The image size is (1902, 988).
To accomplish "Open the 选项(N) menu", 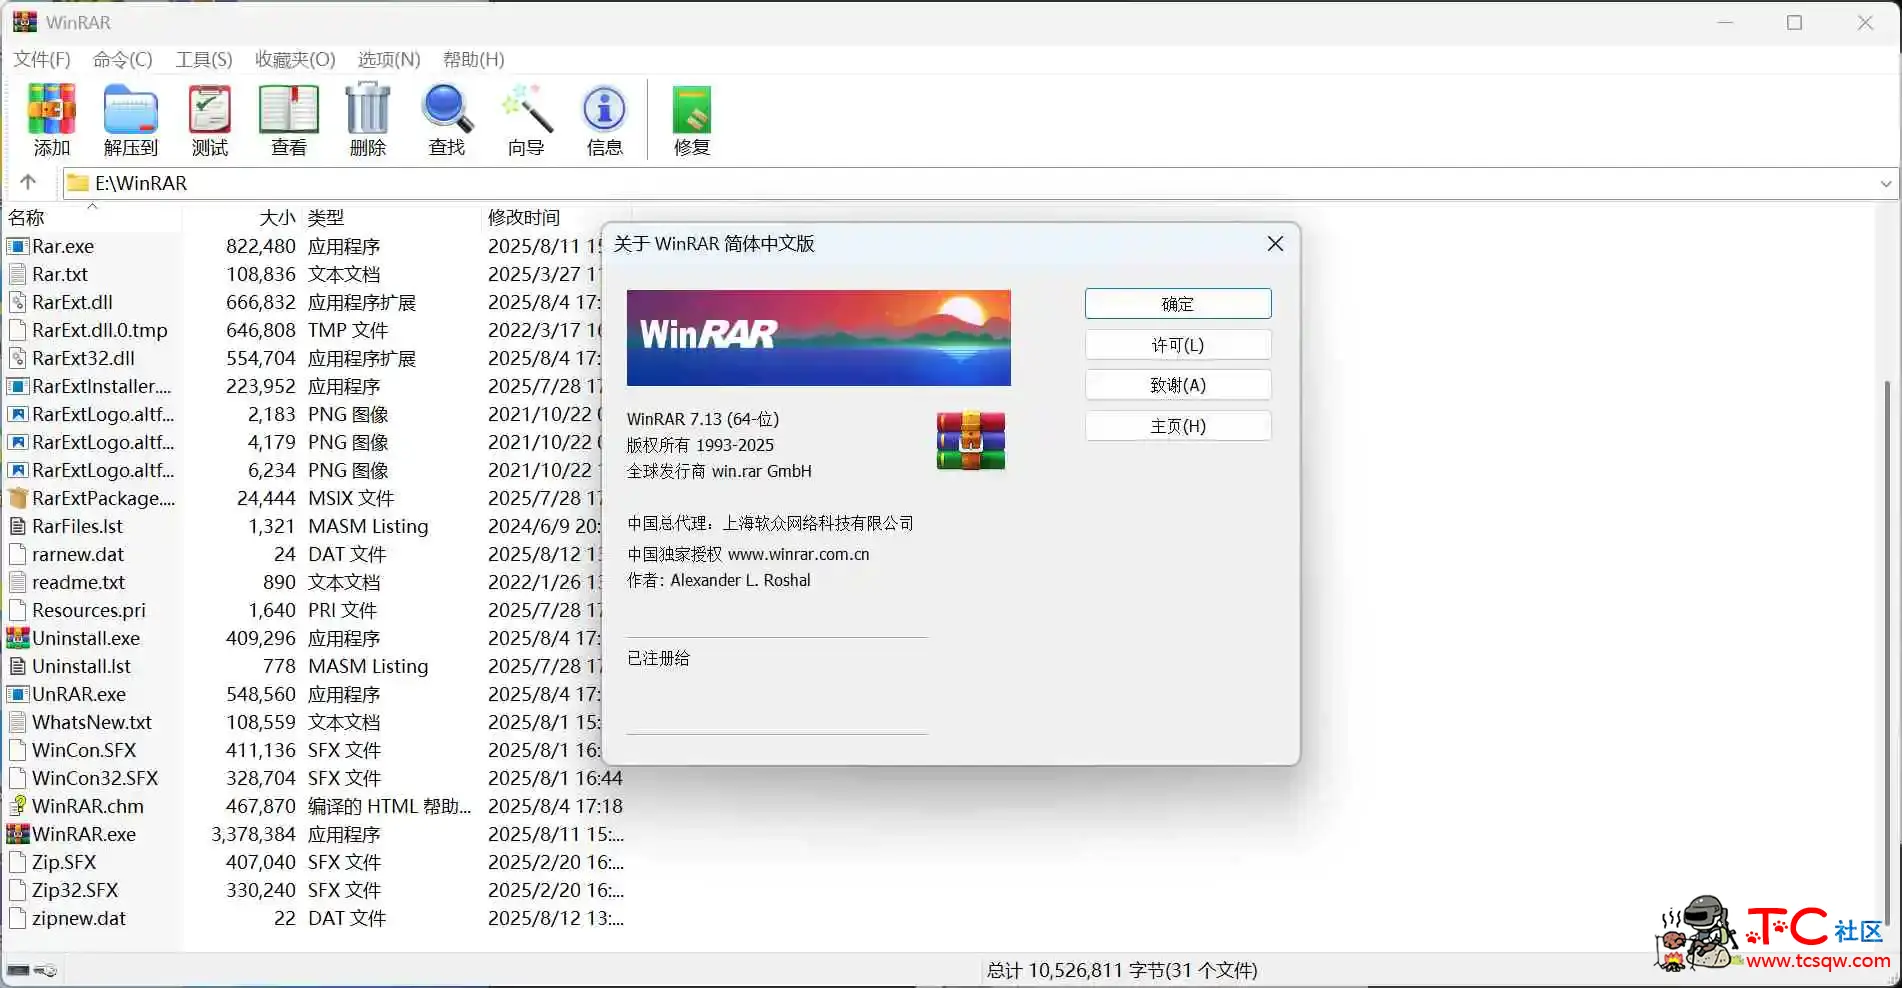I will click(389, 59).
